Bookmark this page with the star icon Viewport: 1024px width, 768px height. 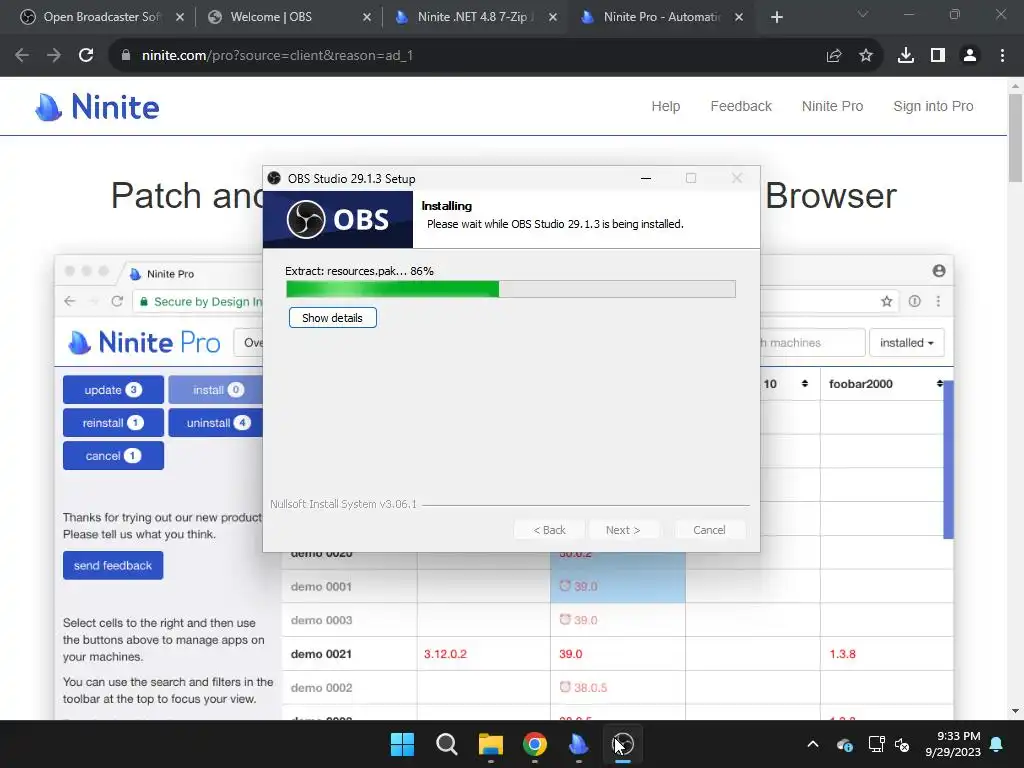[865, 56]
